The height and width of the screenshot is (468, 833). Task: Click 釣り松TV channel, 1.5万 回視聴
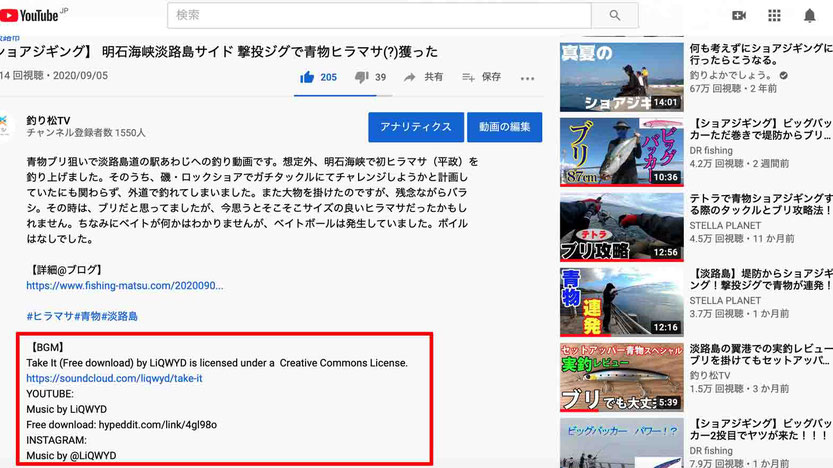click(x=710, y=376)
